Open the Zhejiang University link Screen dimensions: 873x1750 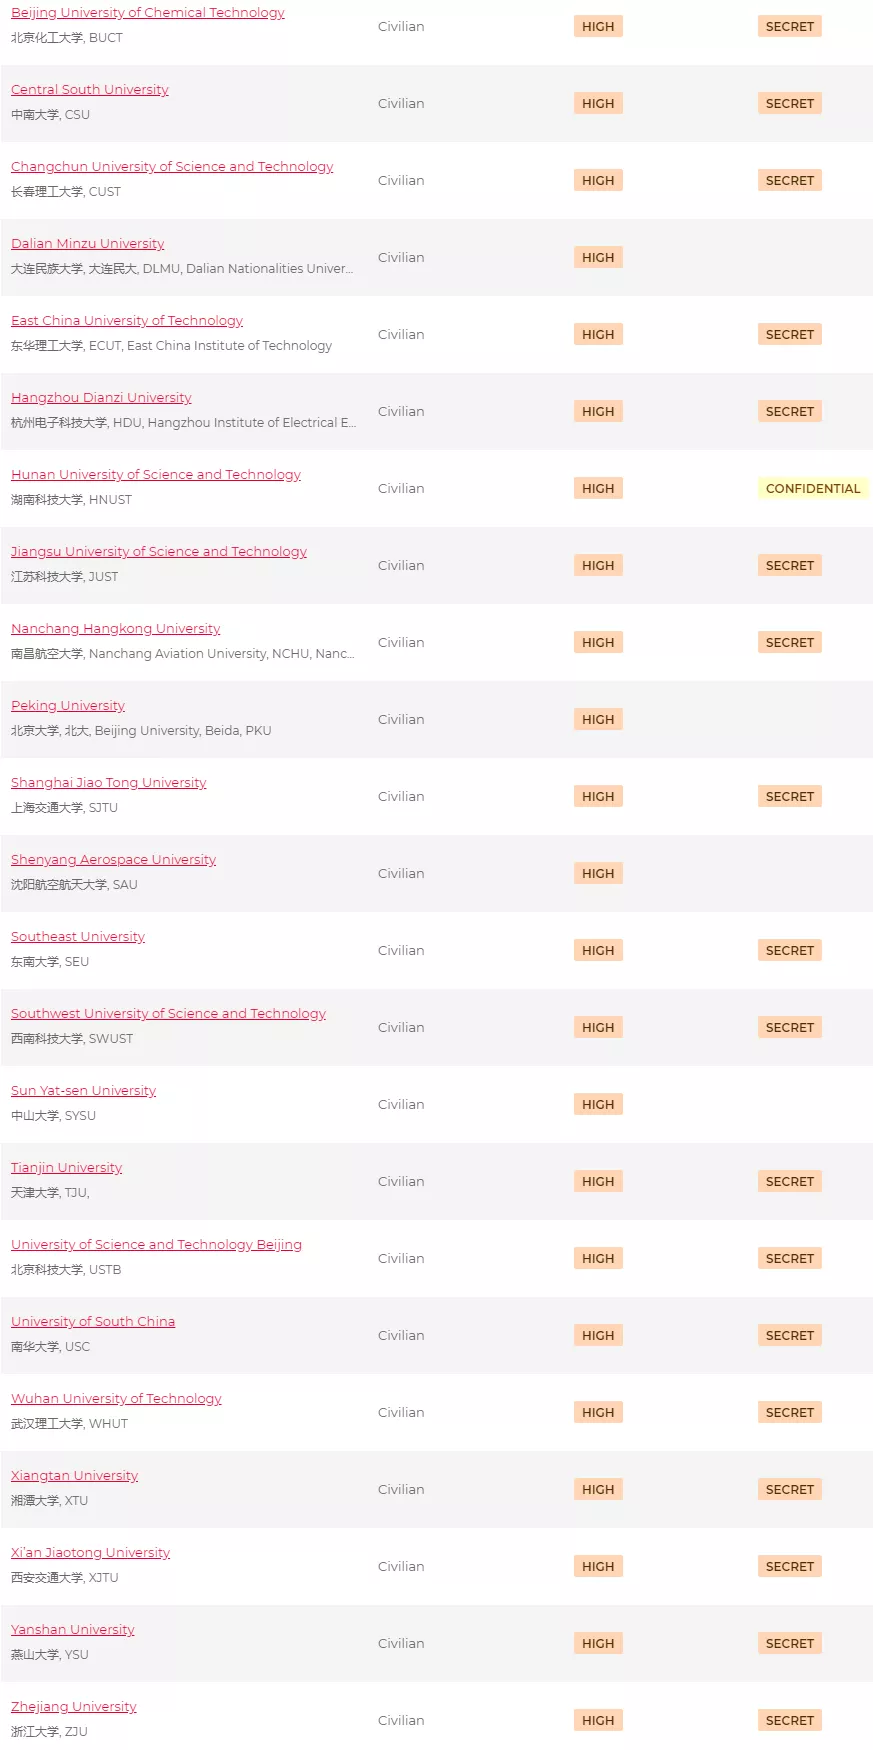tap(73, 1707)
